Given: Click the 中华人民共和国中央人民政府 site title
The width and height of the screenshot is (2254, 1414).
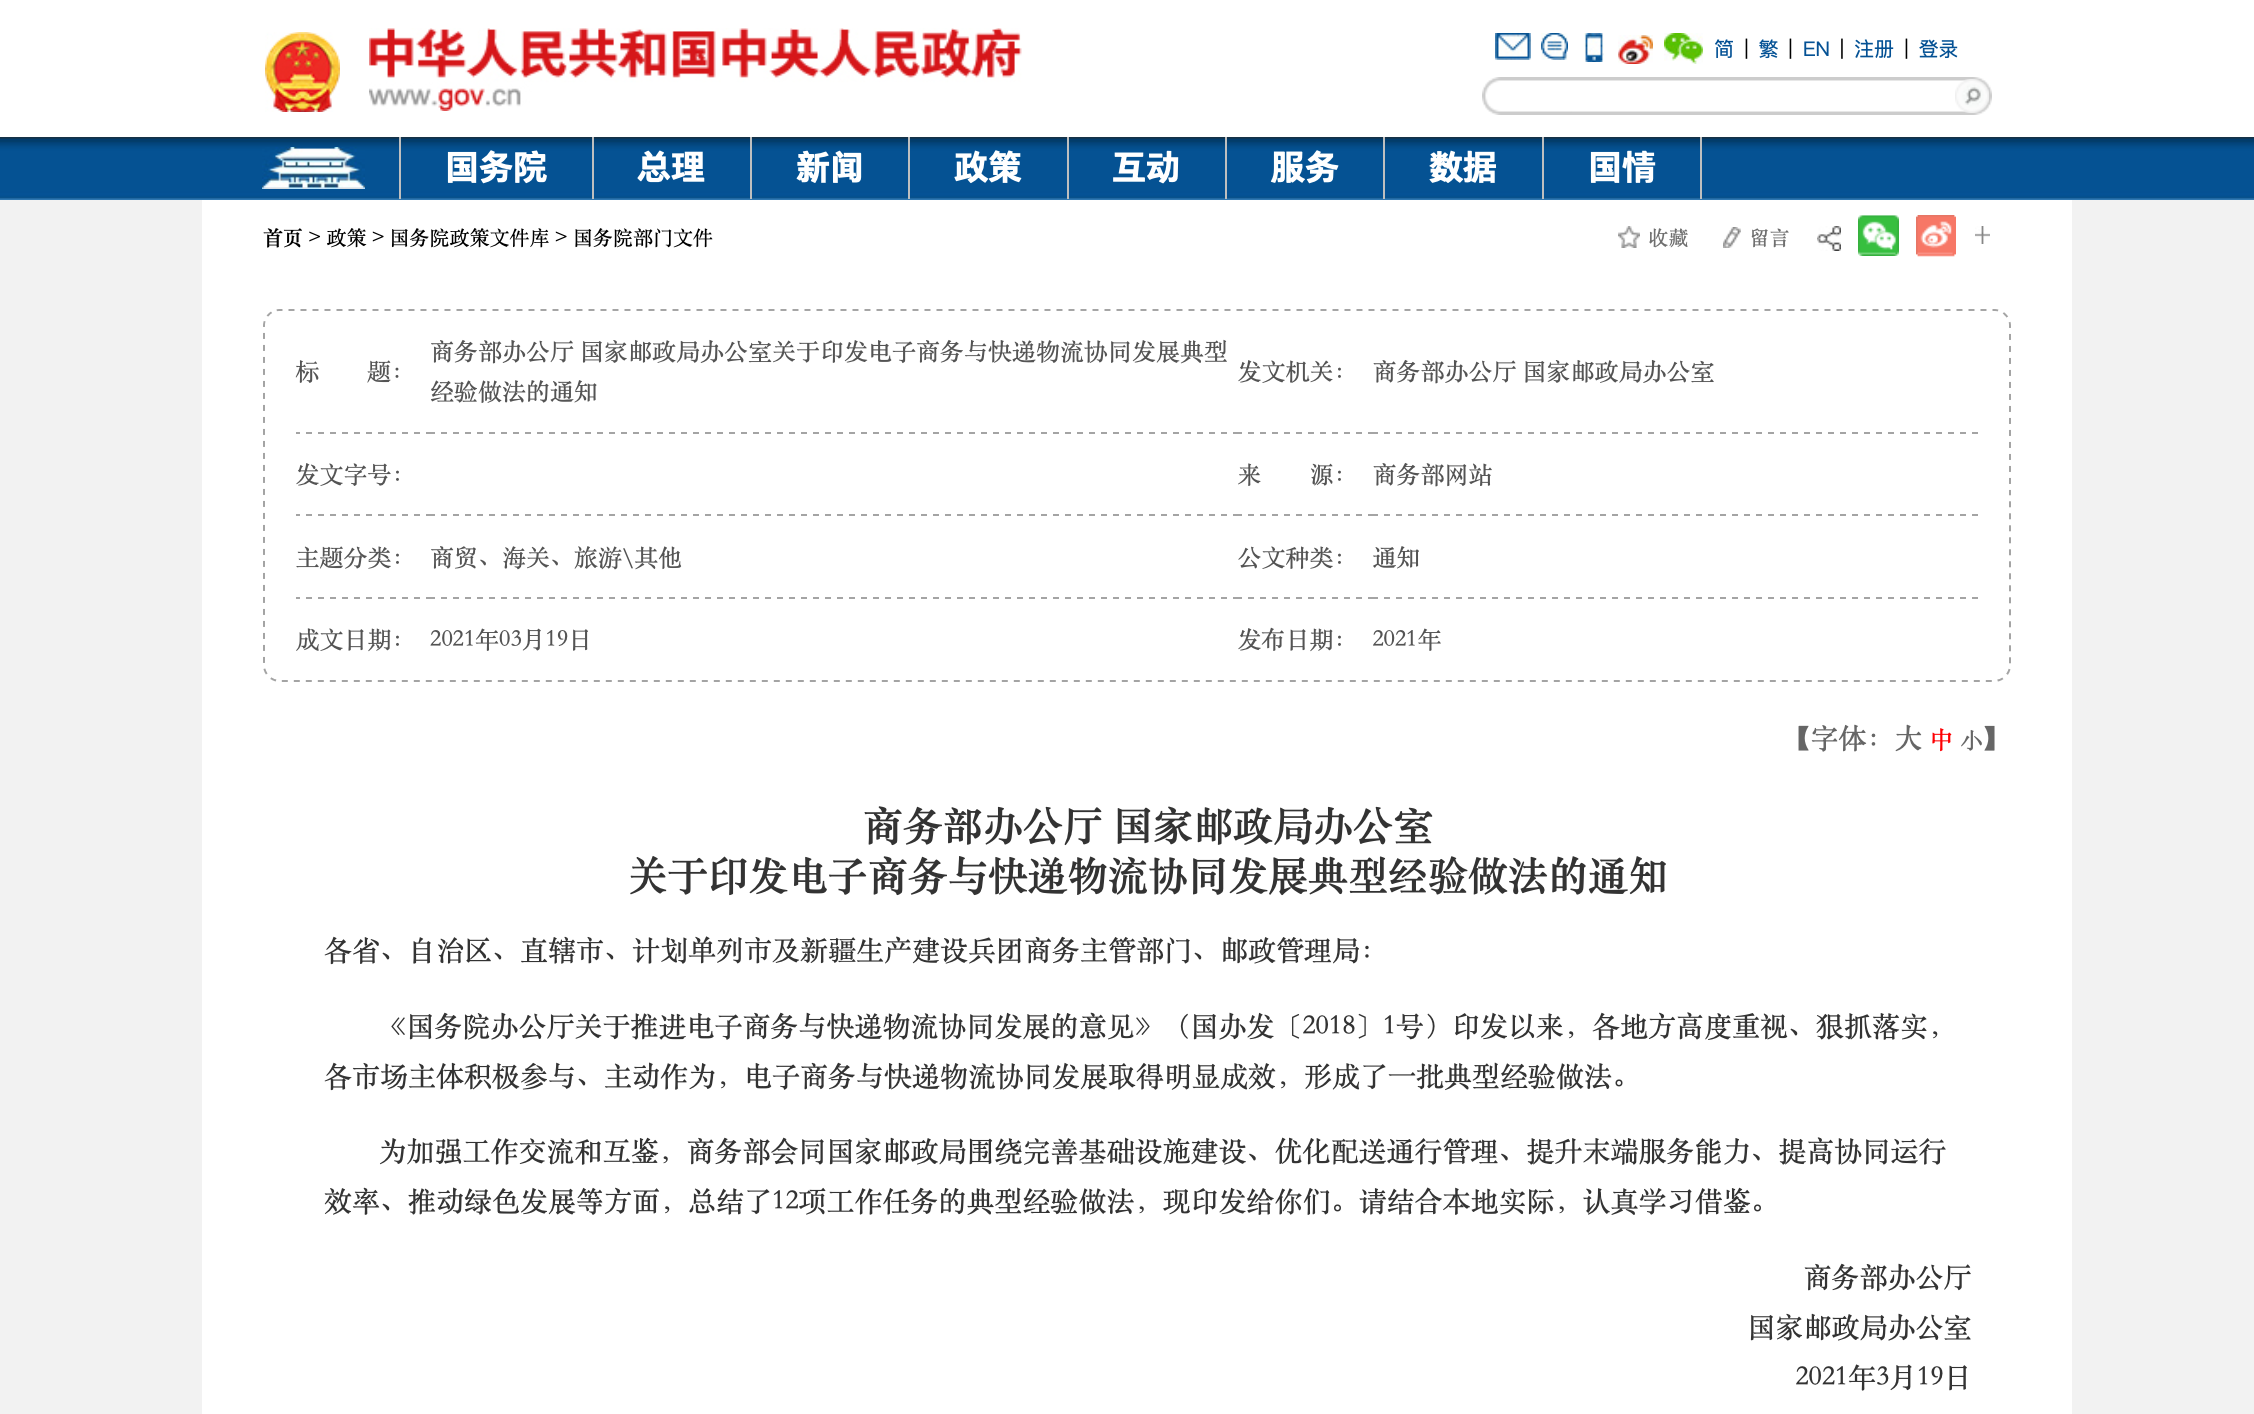Looking at the screenshot, I should coord(694,54).
